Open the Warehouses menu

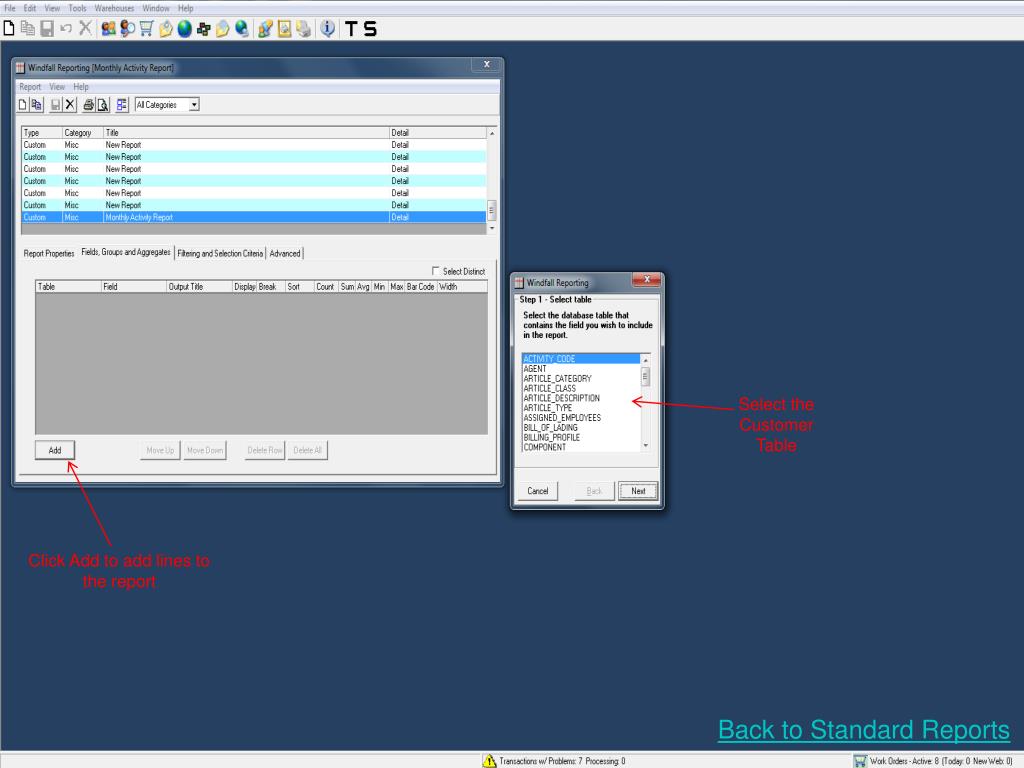114,8
